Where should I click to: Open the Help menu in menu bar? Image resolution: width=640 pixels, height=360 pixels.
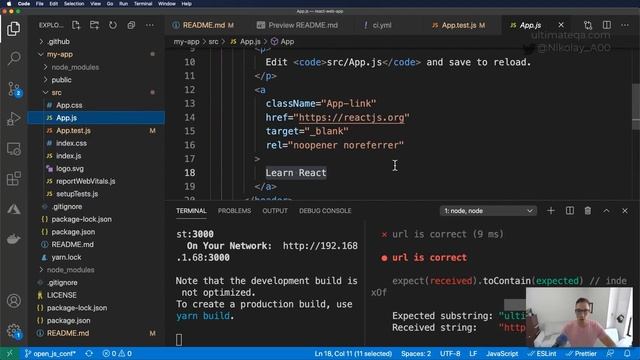coord(187,4)
